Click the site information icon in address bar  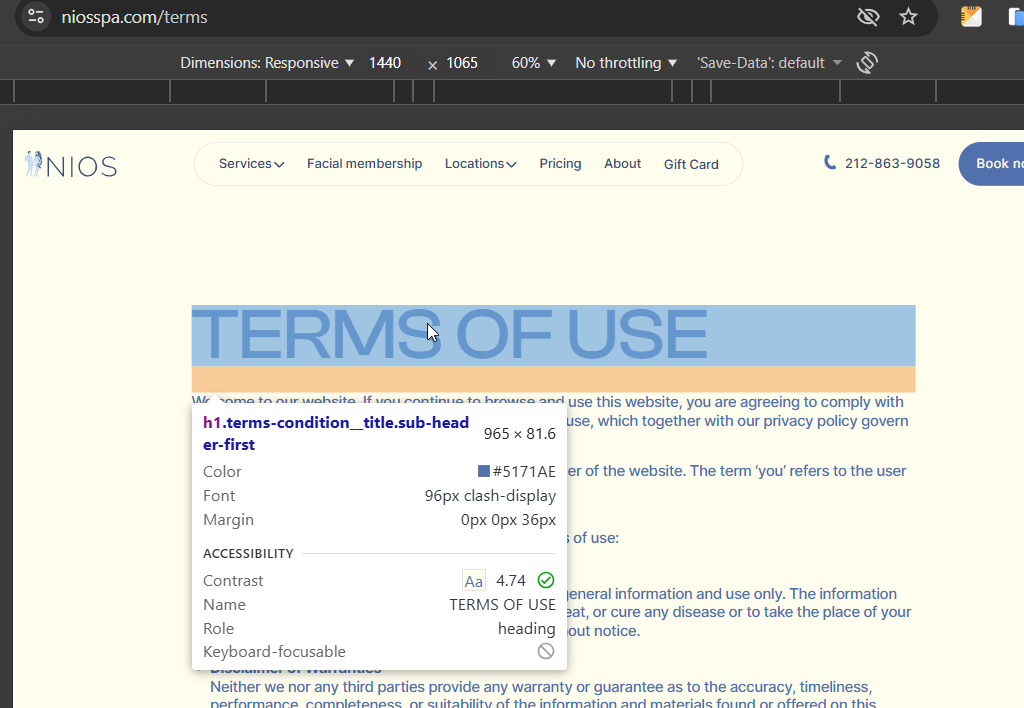click(x=36, y=17)
